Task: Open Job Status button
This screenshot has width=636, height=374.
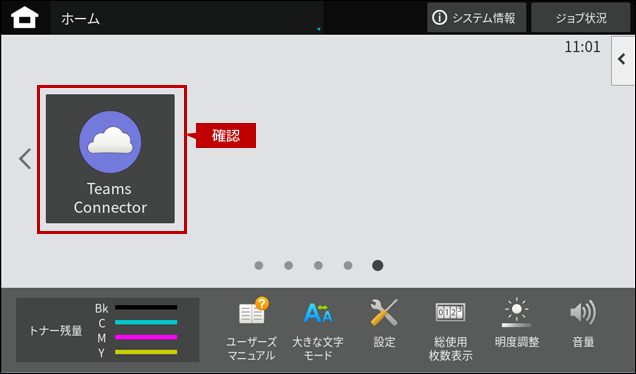Action: pyautogui.click(x=581, y=18)
